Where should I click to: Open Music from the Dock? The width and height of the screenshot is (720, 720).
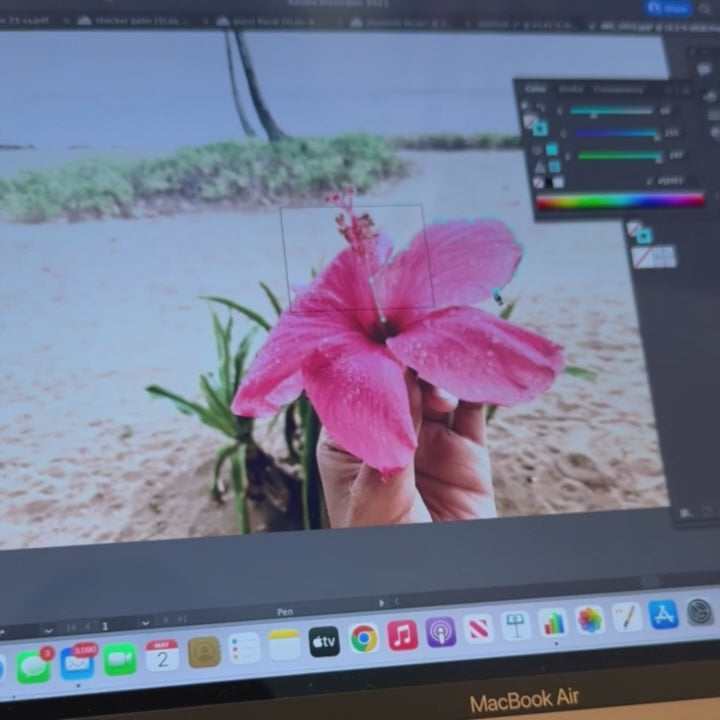point(403,636)
